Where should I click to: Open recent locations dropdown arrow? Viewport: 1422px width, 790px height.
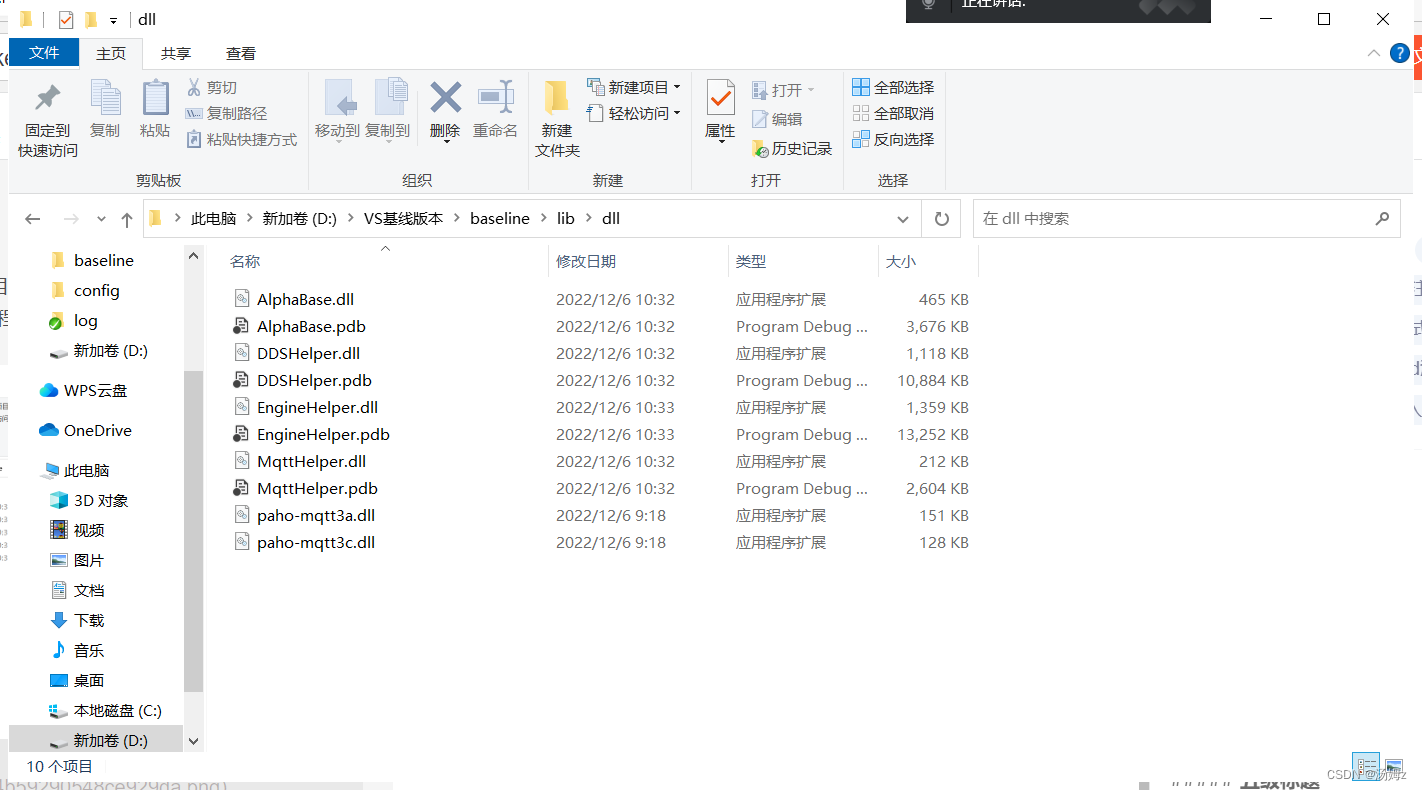pyautogui.click(x=101, y=219)
